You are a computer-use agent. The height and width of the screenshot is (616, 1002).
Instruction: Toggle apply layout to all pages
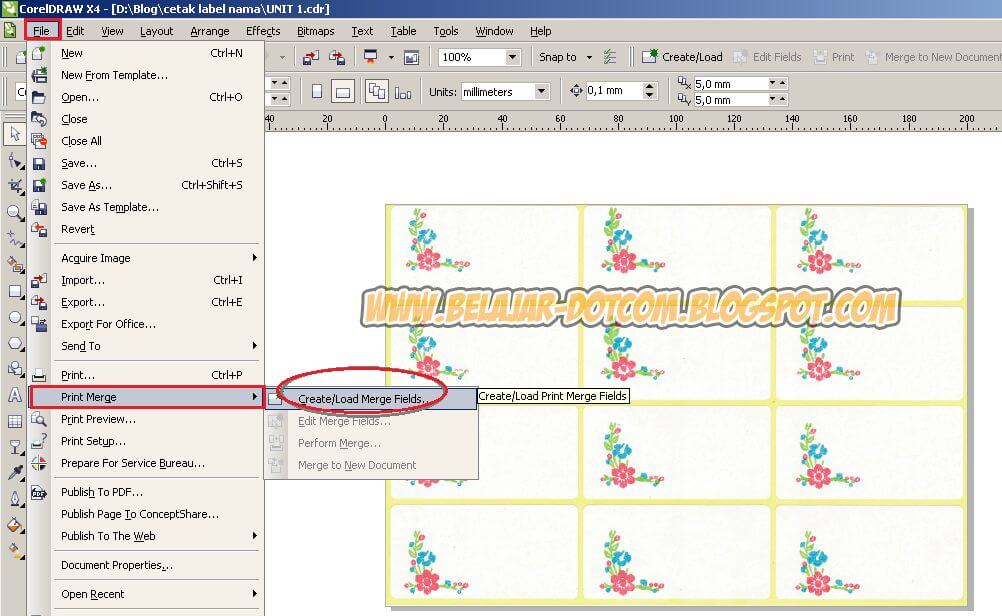(376, 91)
